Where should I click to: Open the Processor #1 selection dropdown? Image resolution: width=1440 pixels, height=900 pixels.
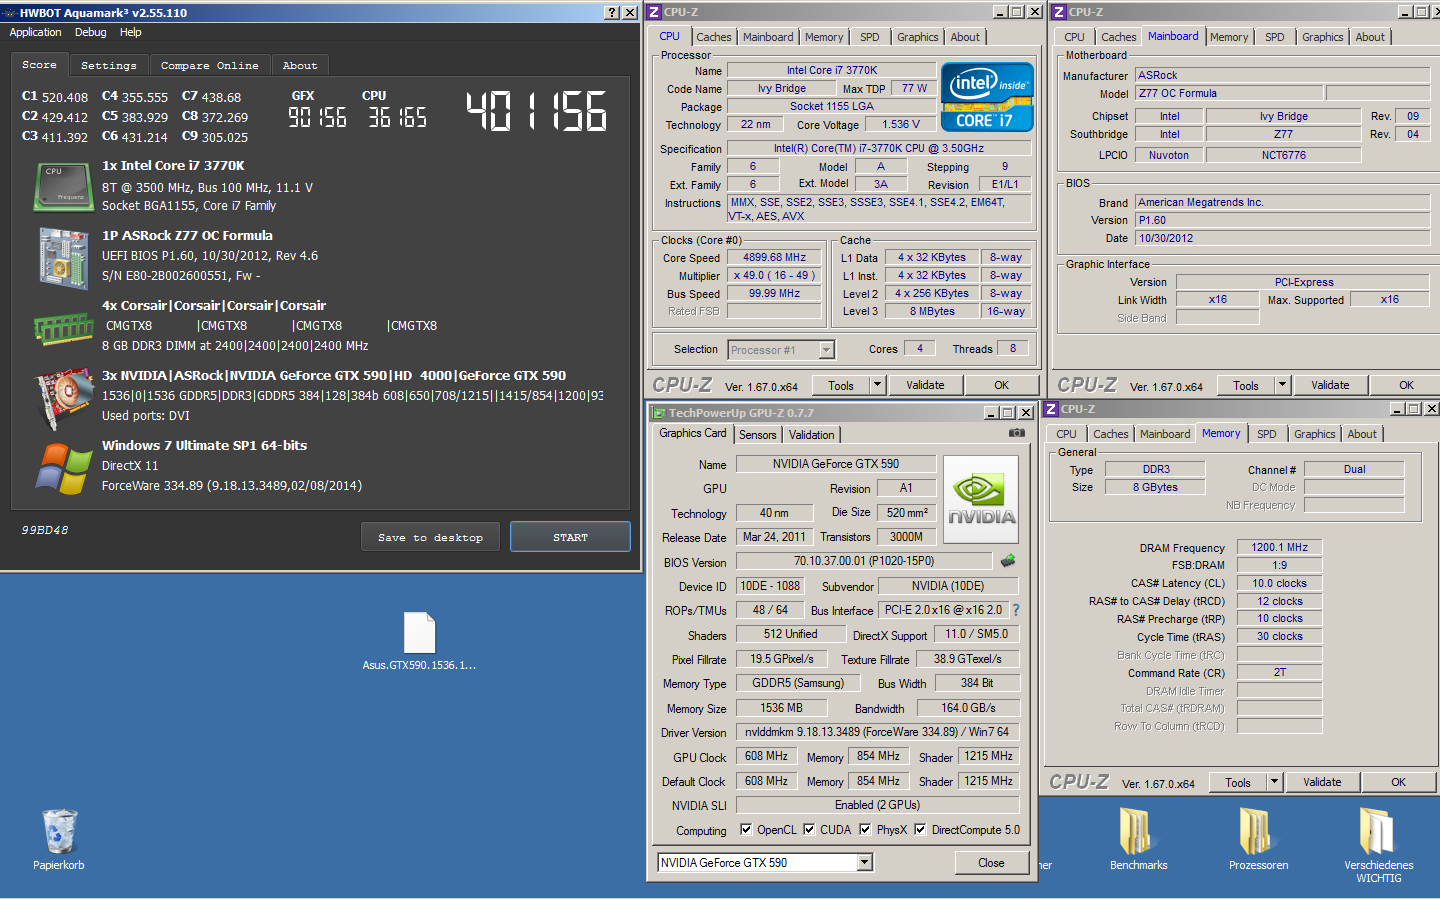[x=826, y=349]
